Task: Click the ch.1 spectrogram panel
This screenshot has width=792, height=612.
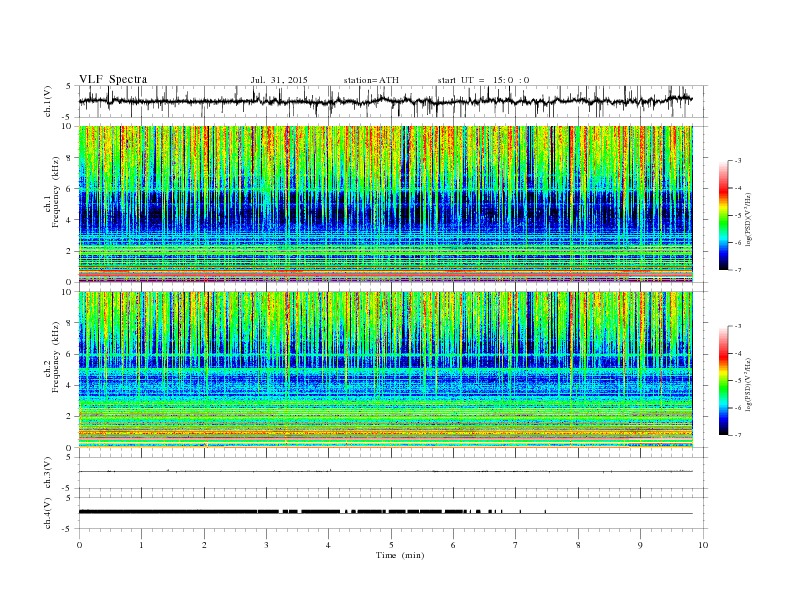Action: click(385, 204)
